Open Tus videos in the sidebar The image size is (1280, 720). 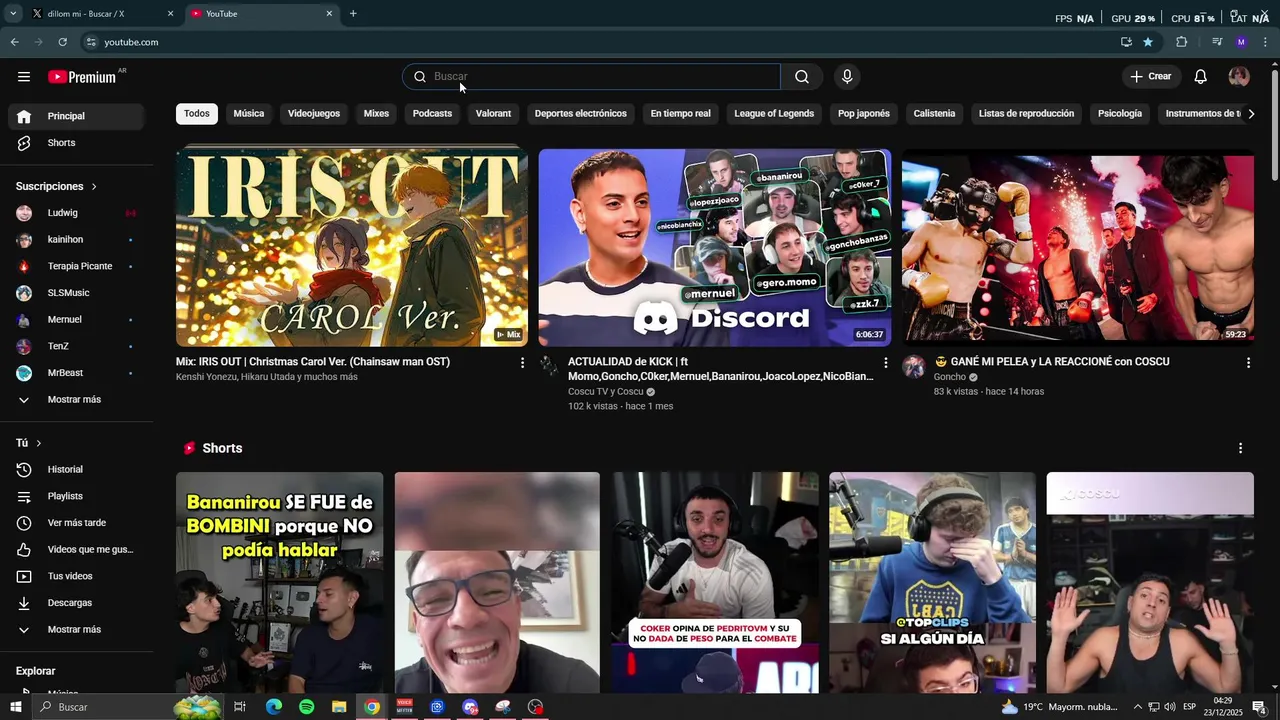pos(77,576)
